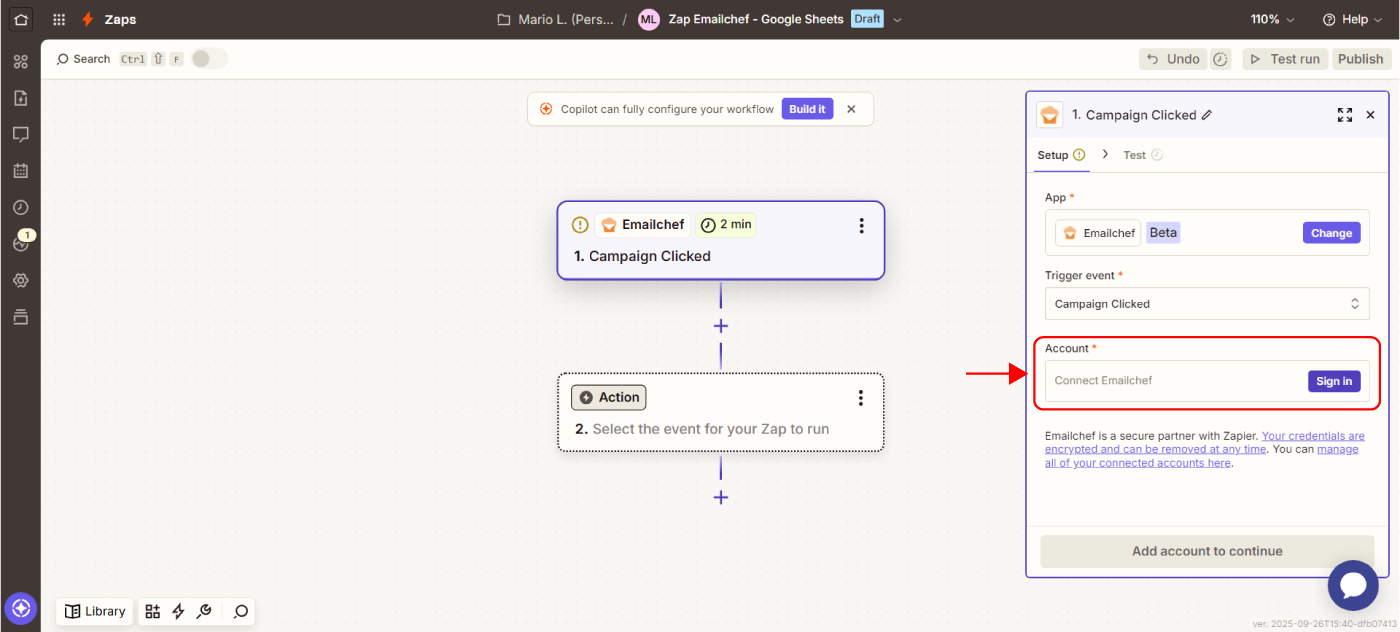This screenshot has height=632, width=1400.
Task: Open the calendar icon in the left sidebar
Action: click(x=20, y=171)
